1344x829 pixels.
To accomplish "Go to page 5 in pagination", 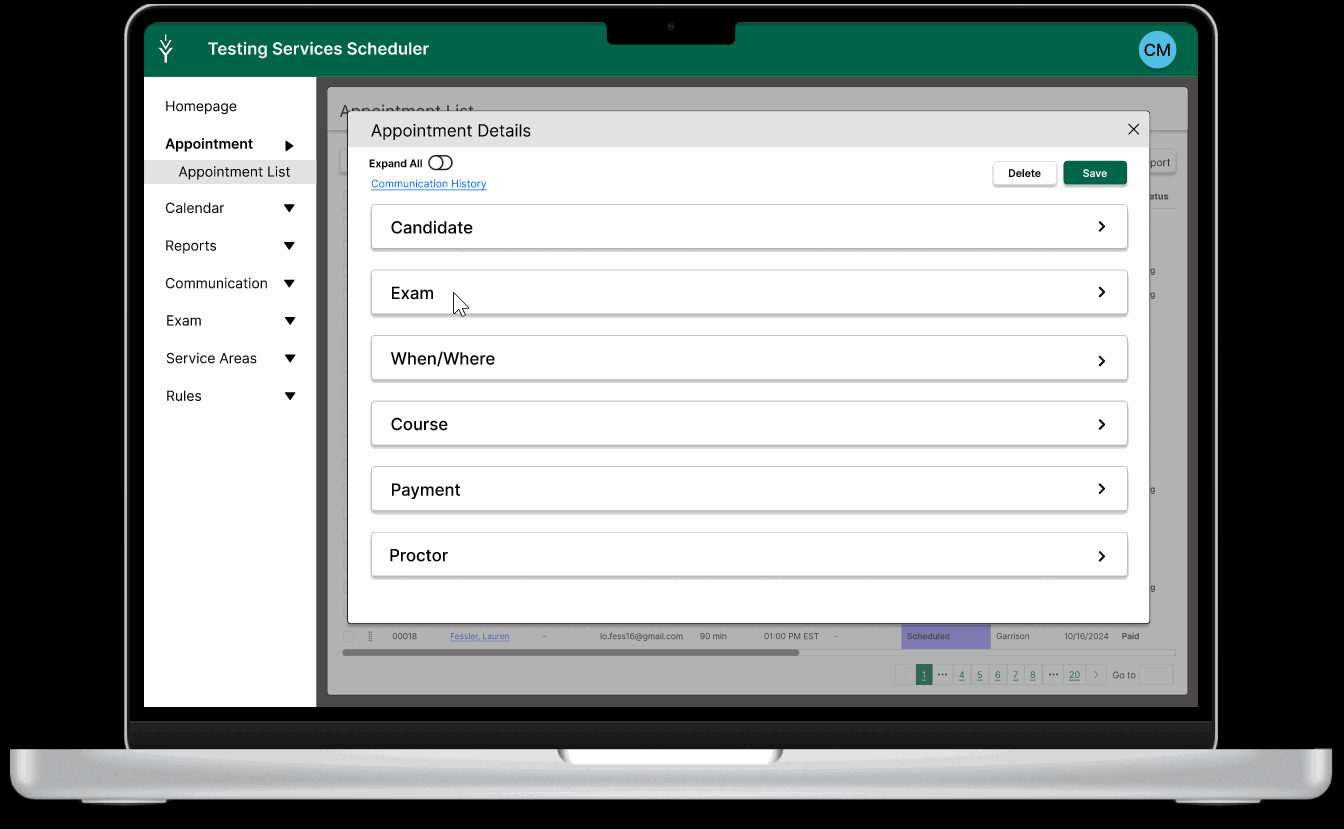I will (x=980, y=675).
